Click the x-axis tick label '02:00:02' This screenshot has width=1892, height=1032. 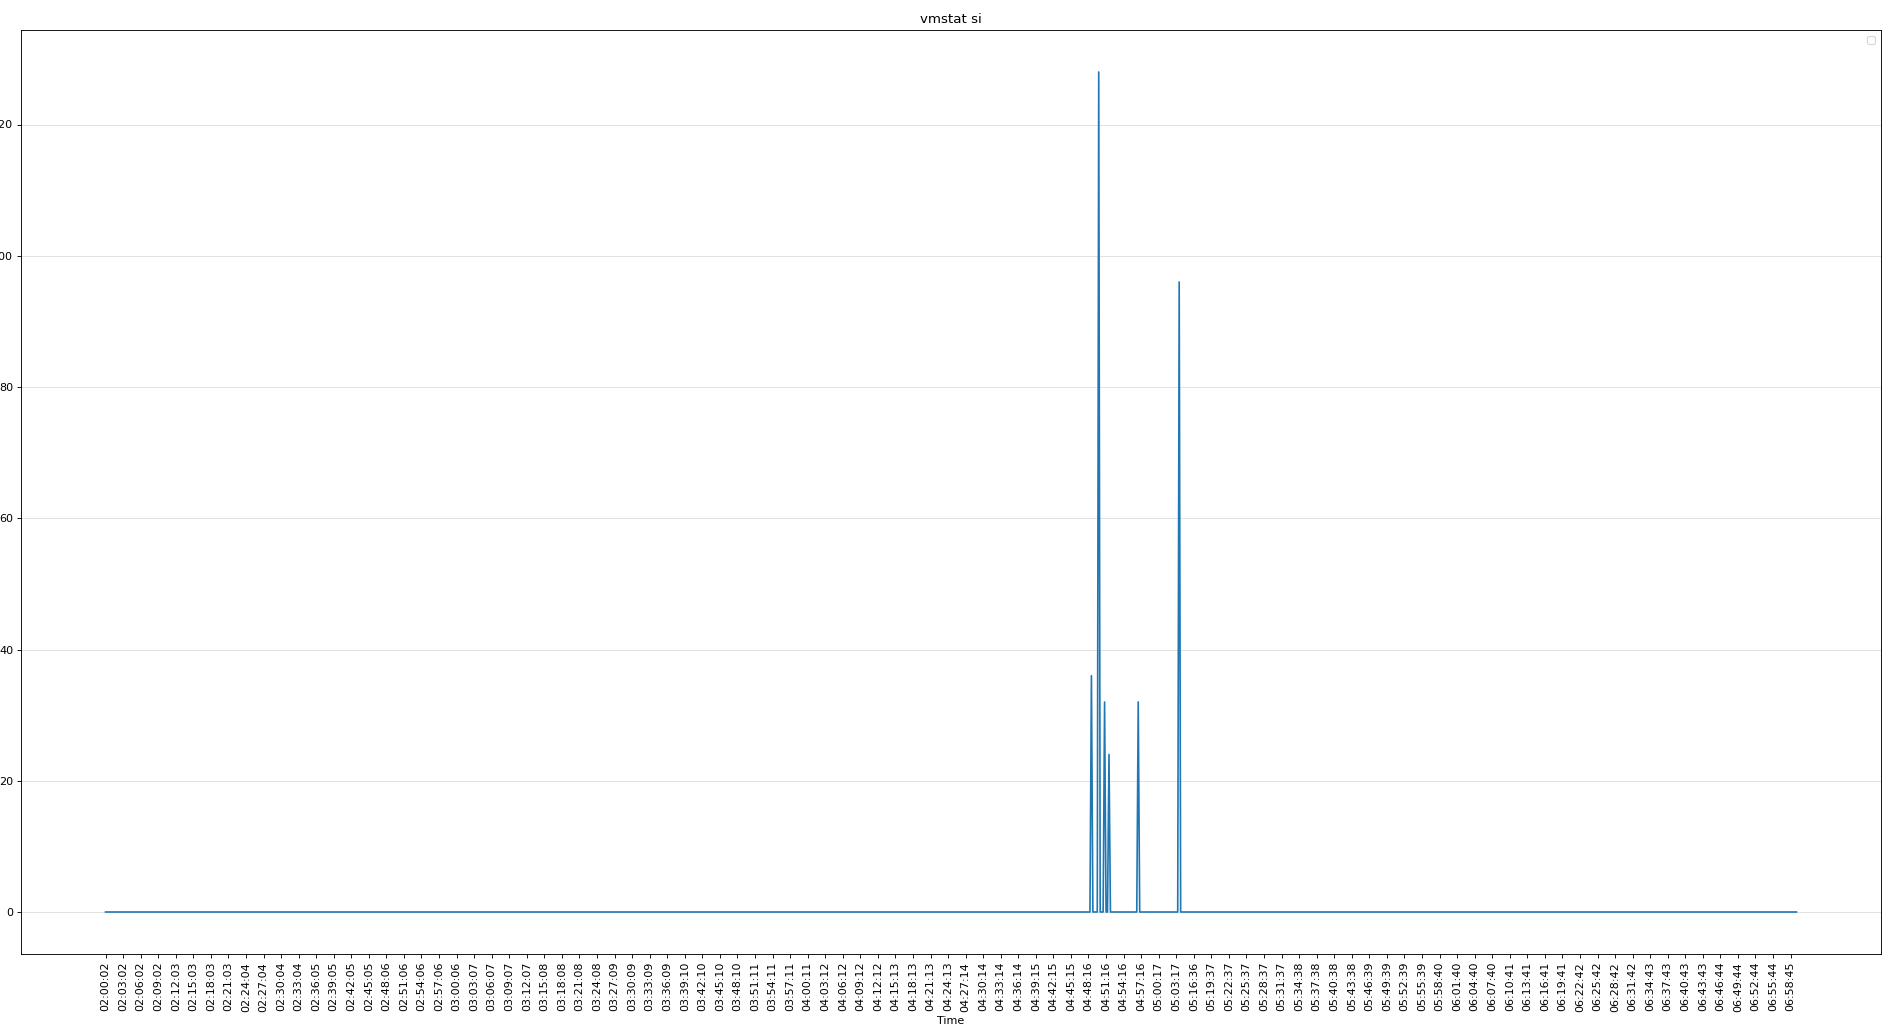[105, 988]
